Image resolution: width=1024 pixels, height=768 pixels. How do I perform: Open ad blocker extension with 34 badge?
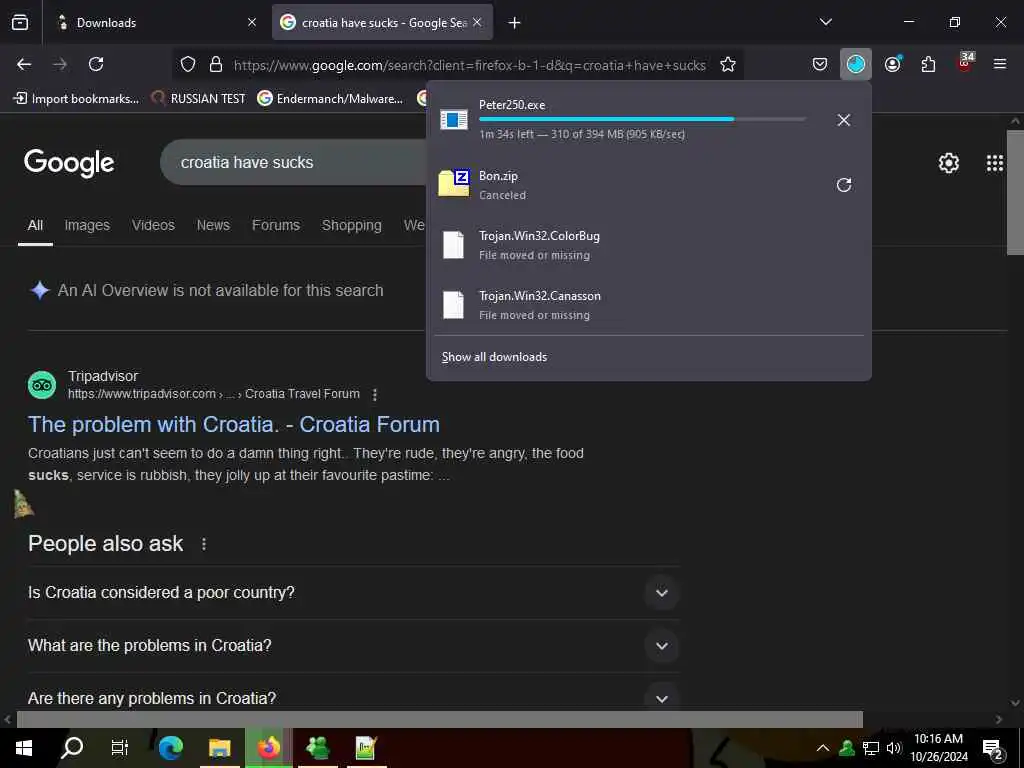pos(965,63)
